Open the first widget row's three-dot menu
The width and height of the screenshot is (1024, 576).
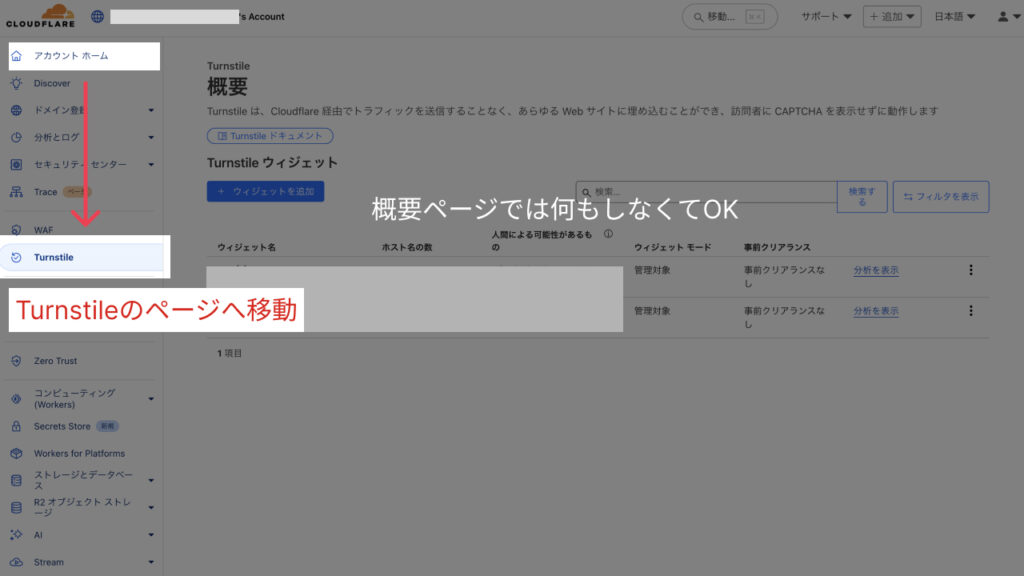click(x=971, y=270)
